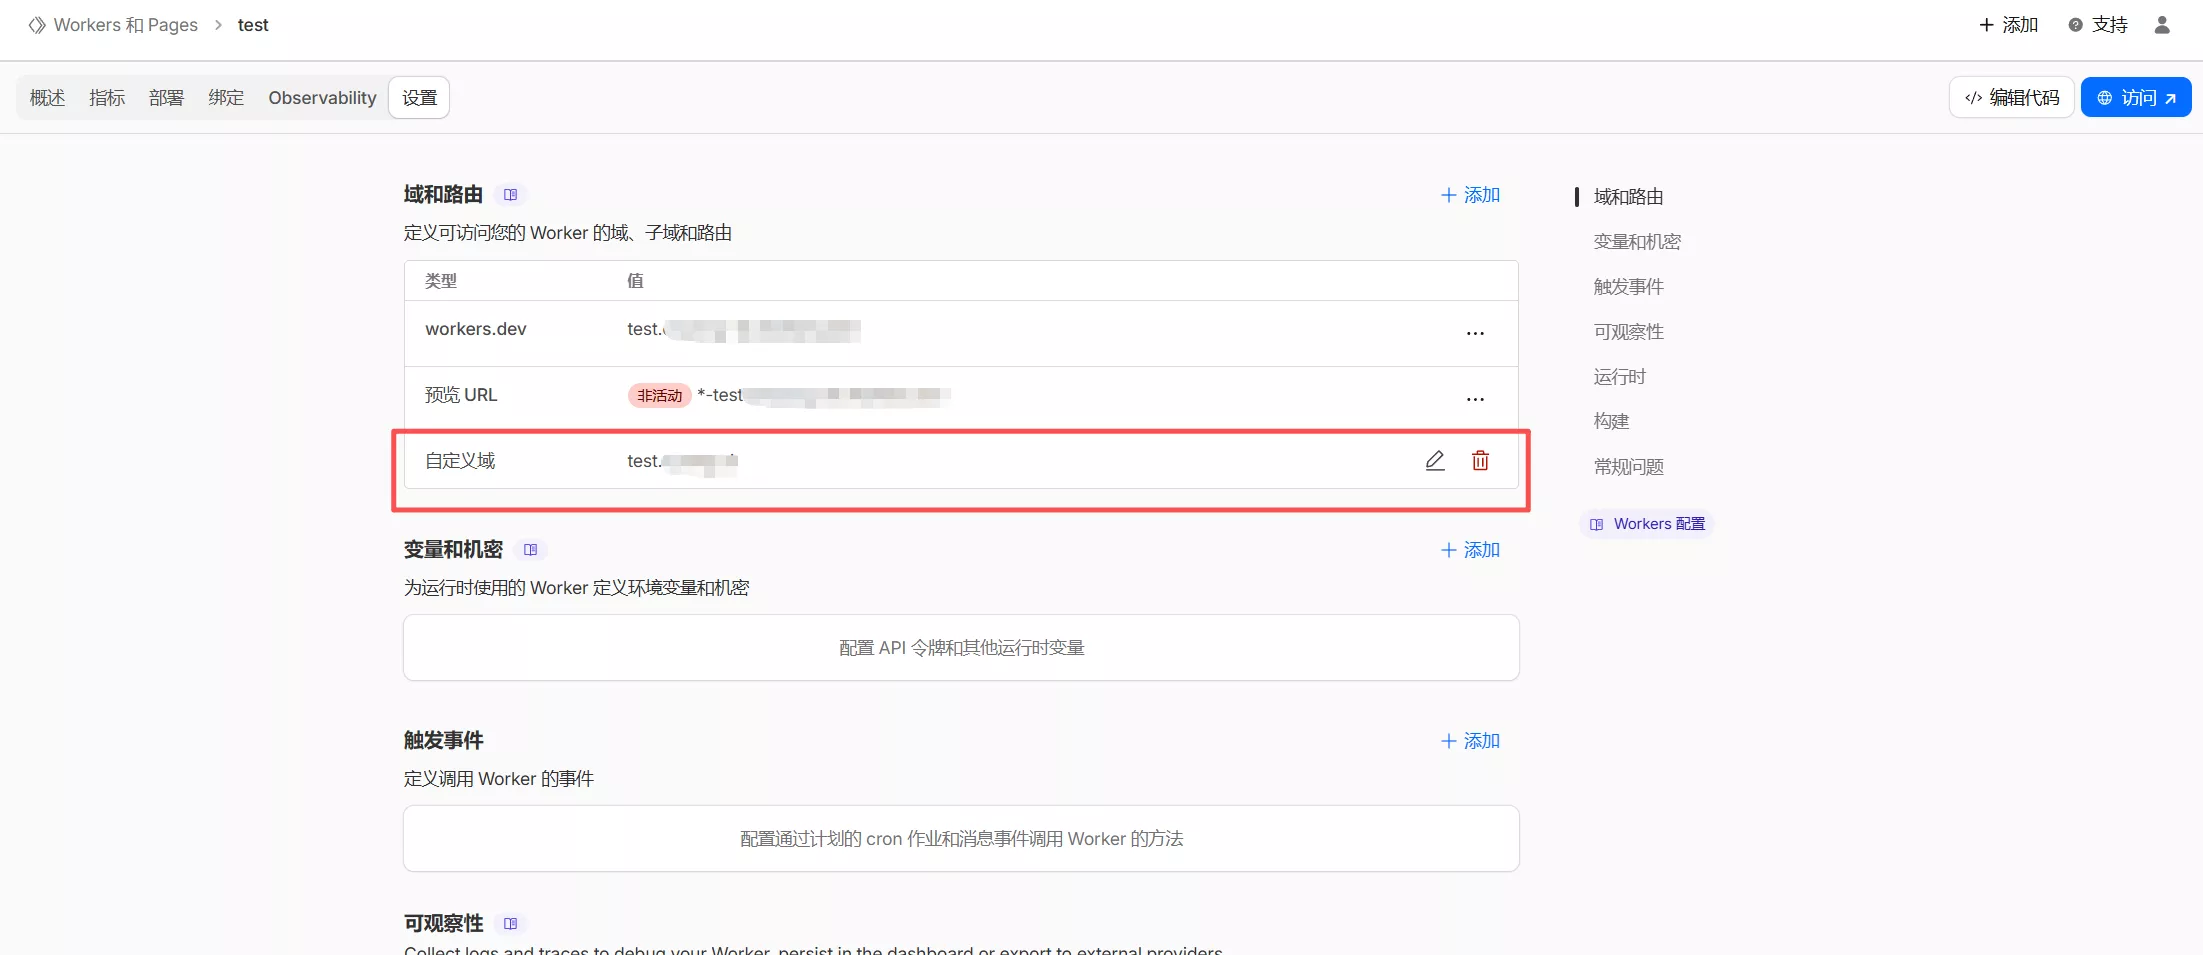
Task: Open more options for workers.dev row
Action: click(1475, 333)
